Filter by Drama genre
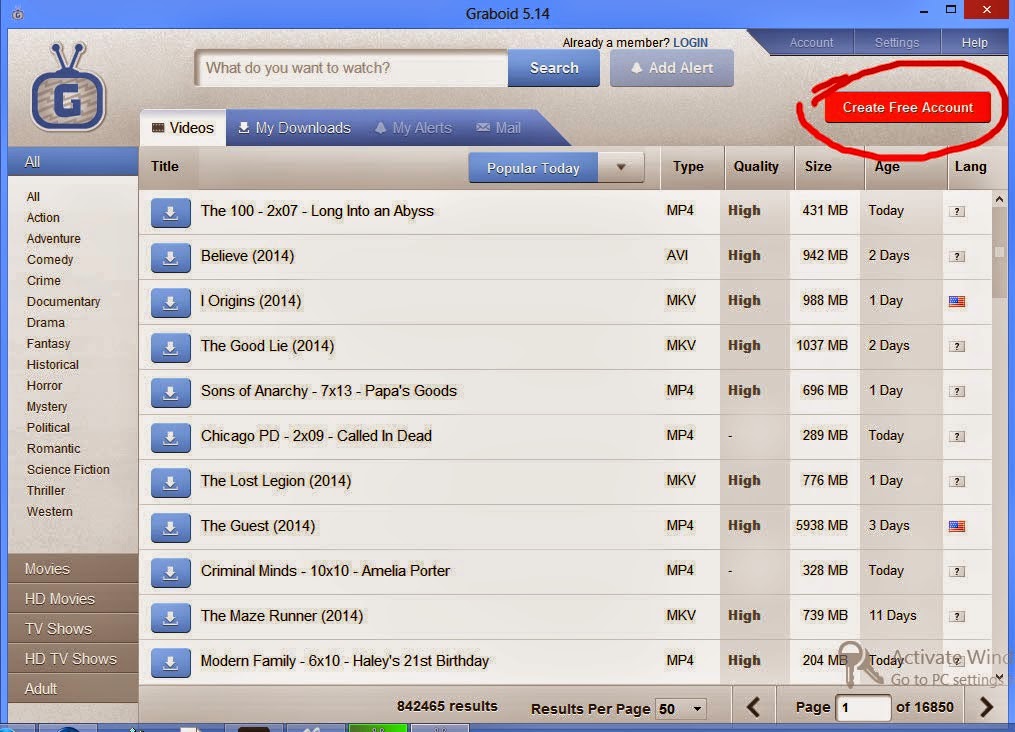Viewport: 1015px width, 732px height. pyautogui.click(x=45, y=322)
